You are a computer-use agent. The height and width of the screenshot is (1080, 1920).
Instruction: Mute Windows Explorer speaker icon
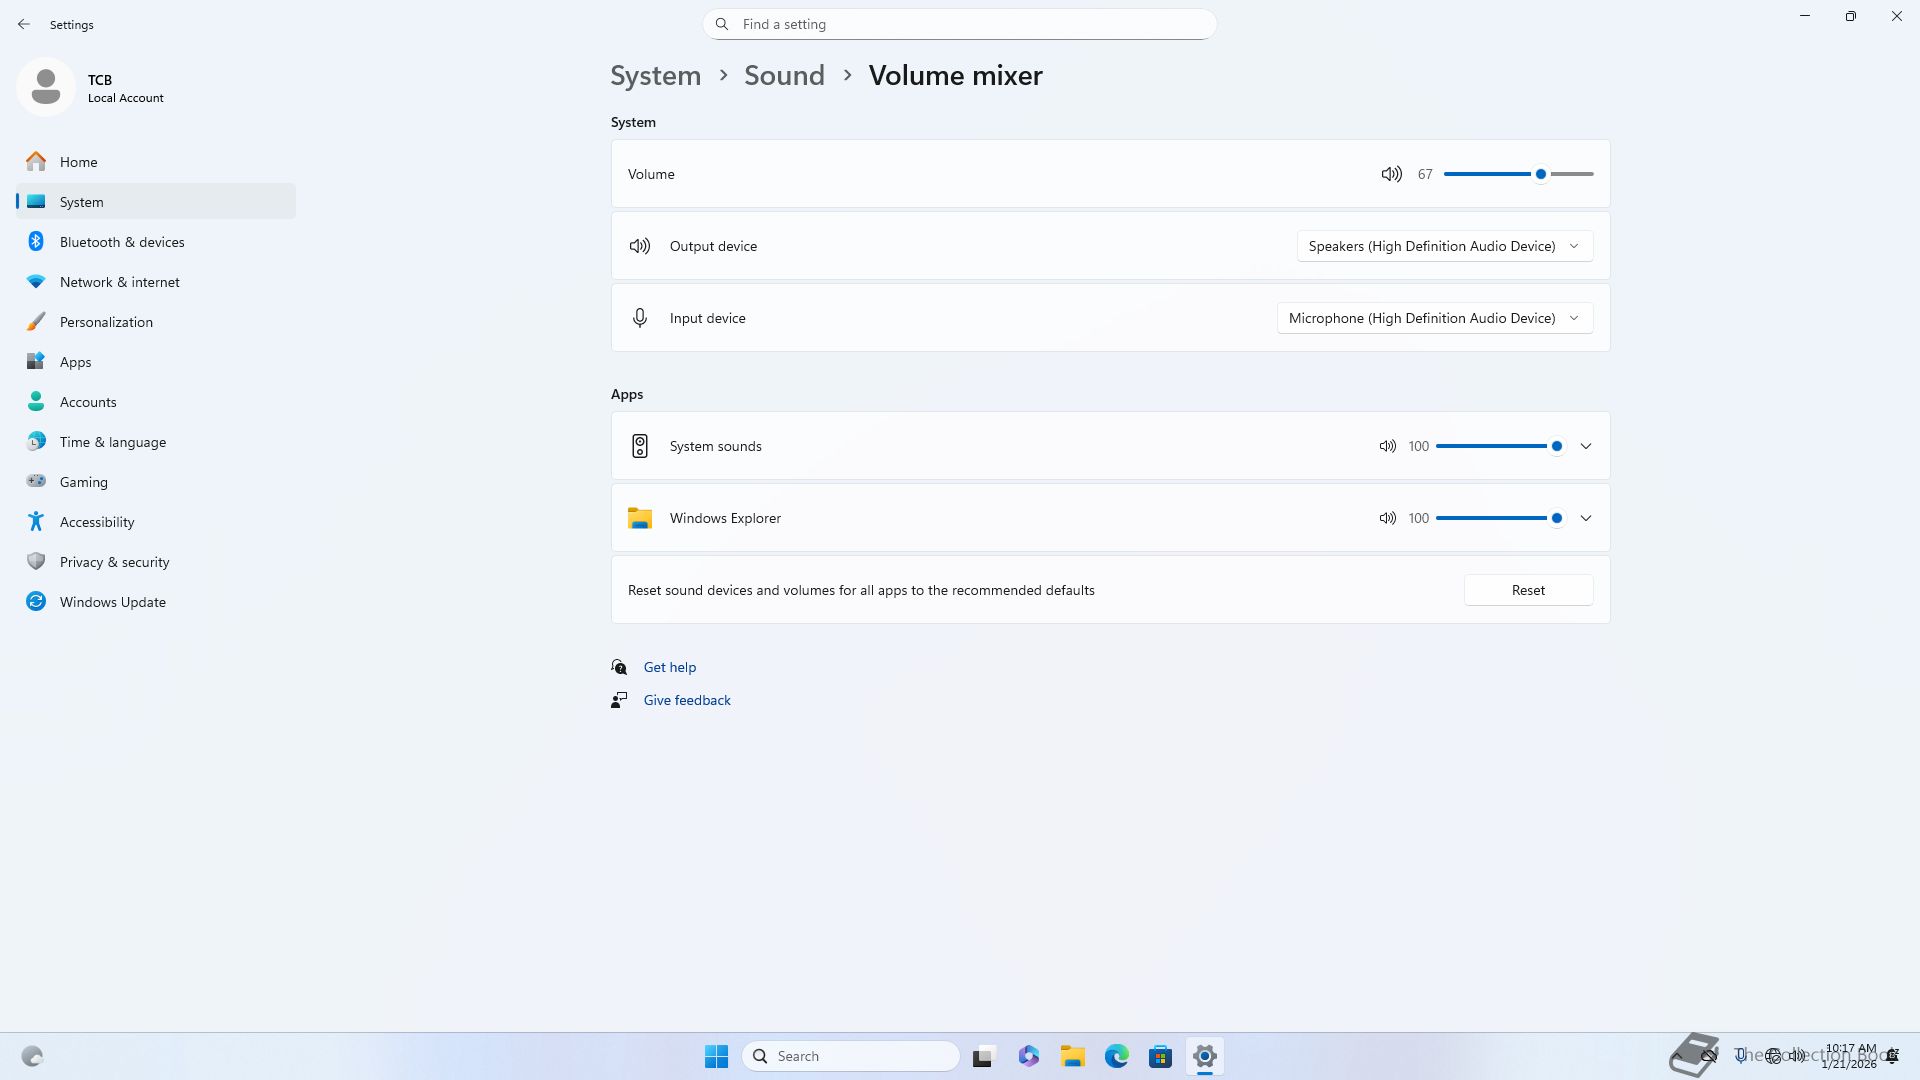point(1387,518)
